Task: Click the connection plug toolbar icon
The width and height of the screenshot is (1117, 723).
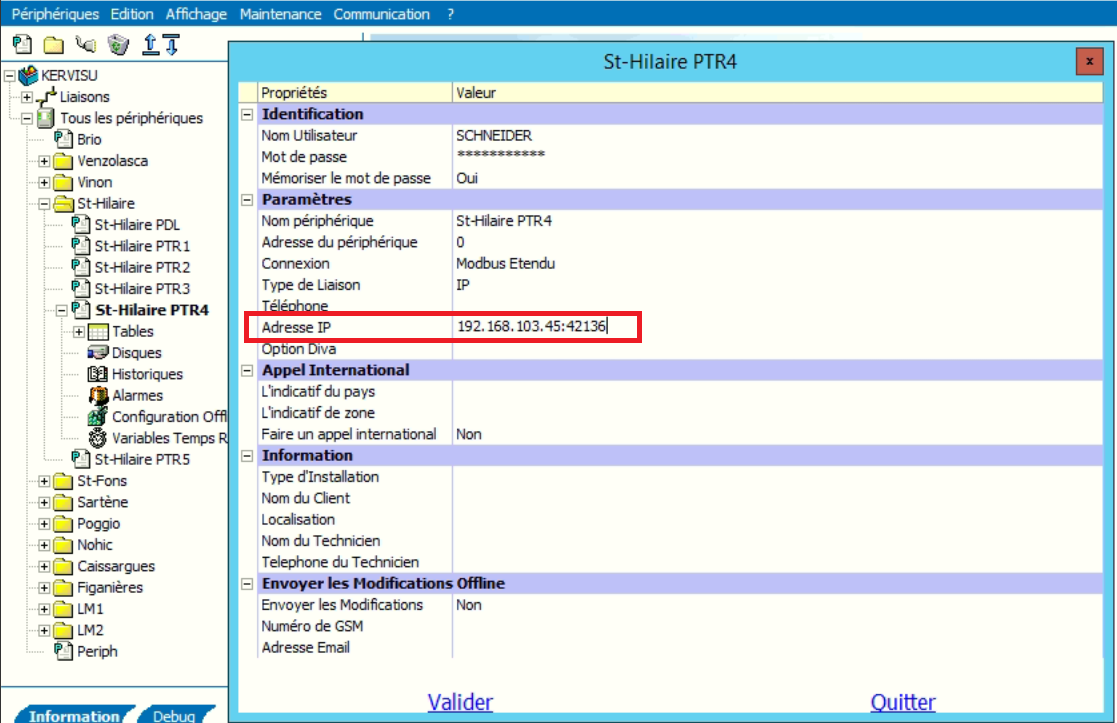Action: point(86,44)
